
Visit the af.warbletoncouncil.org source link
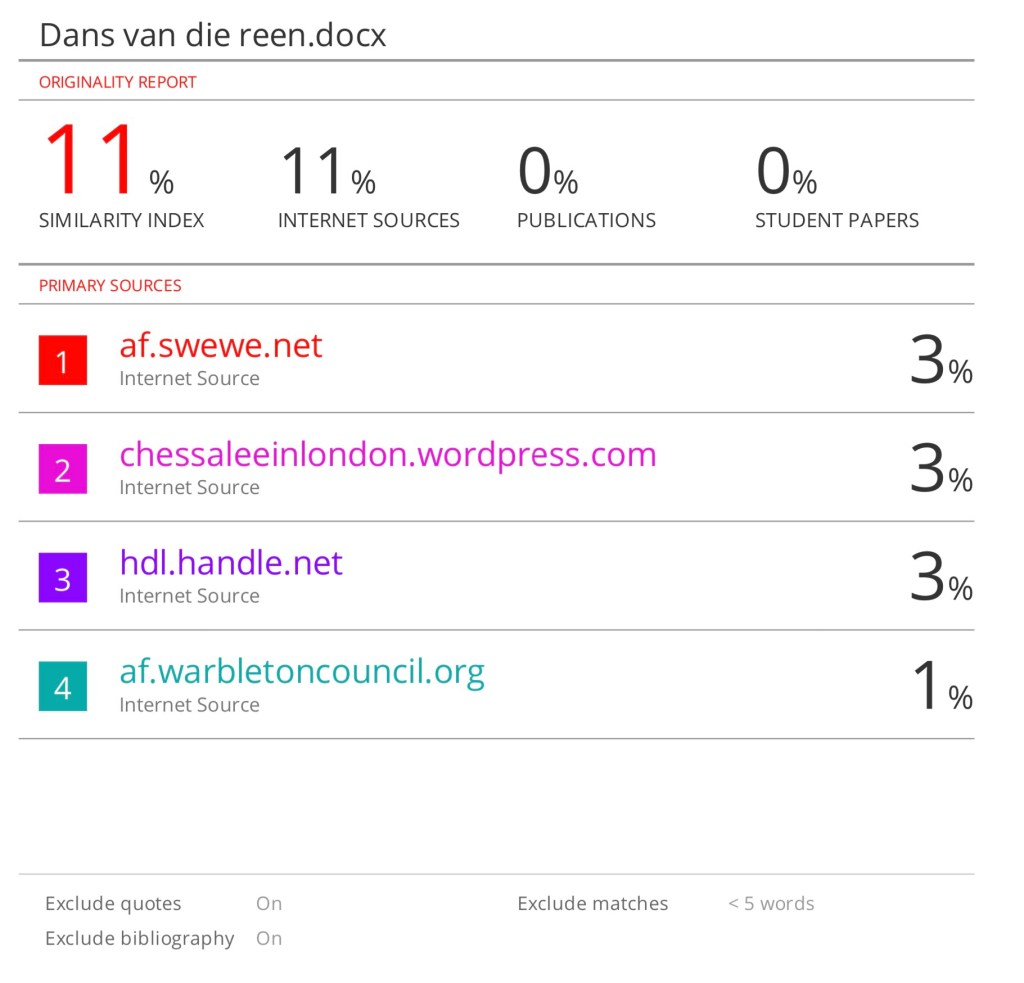tap(302, 671)
